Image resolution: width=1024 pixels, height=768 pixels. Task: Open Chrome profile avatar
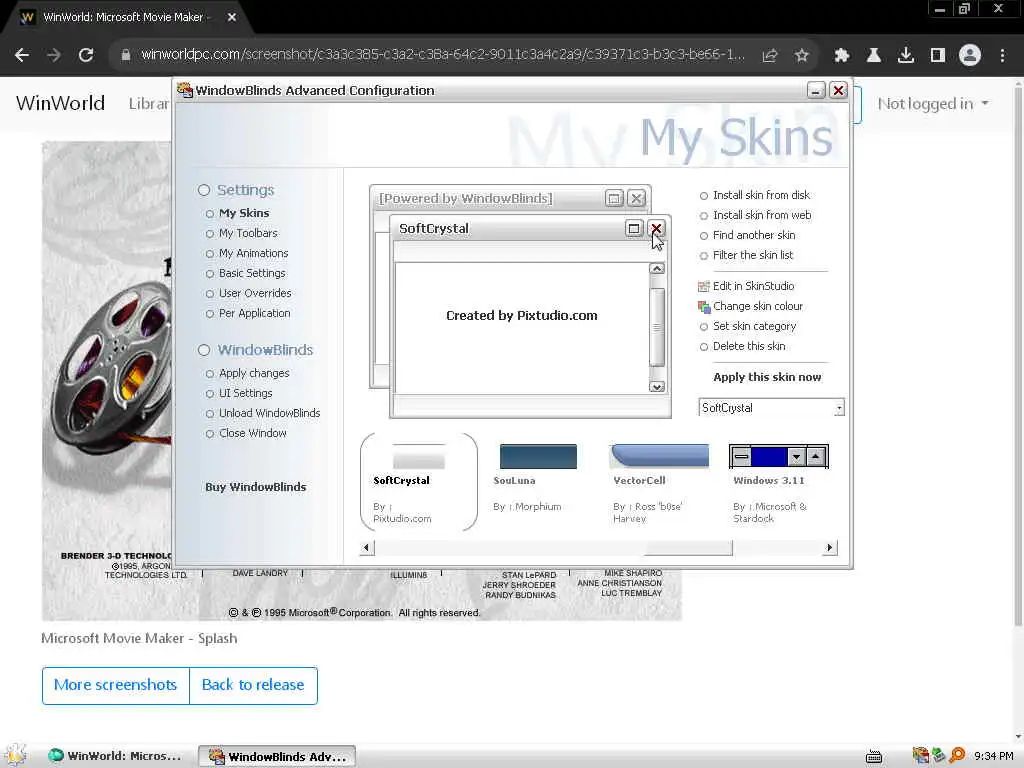[x=970, y=56]
